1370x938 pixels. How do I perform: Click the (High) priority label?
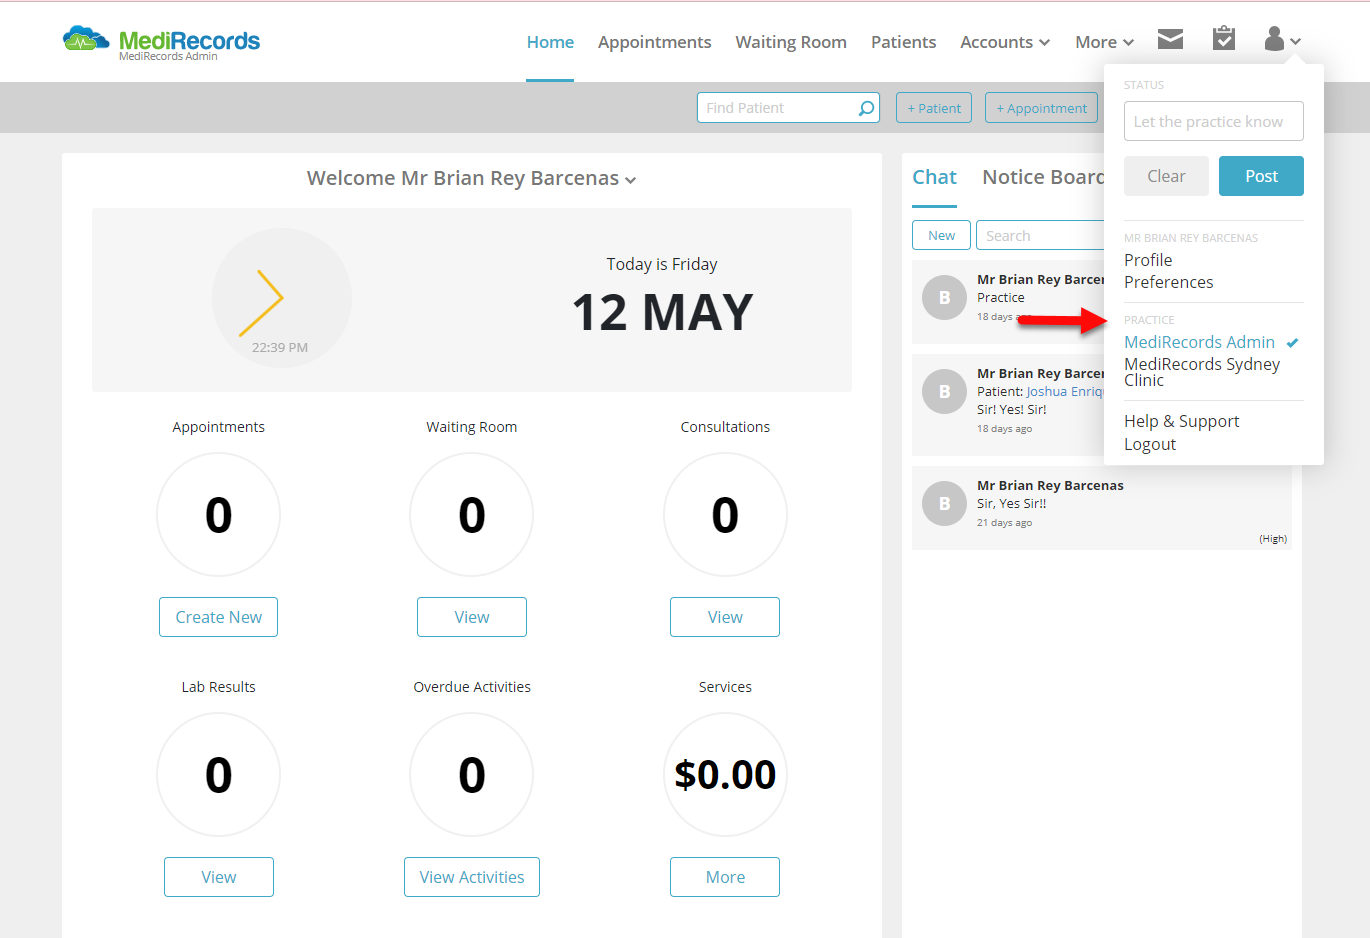[1273, 539]
